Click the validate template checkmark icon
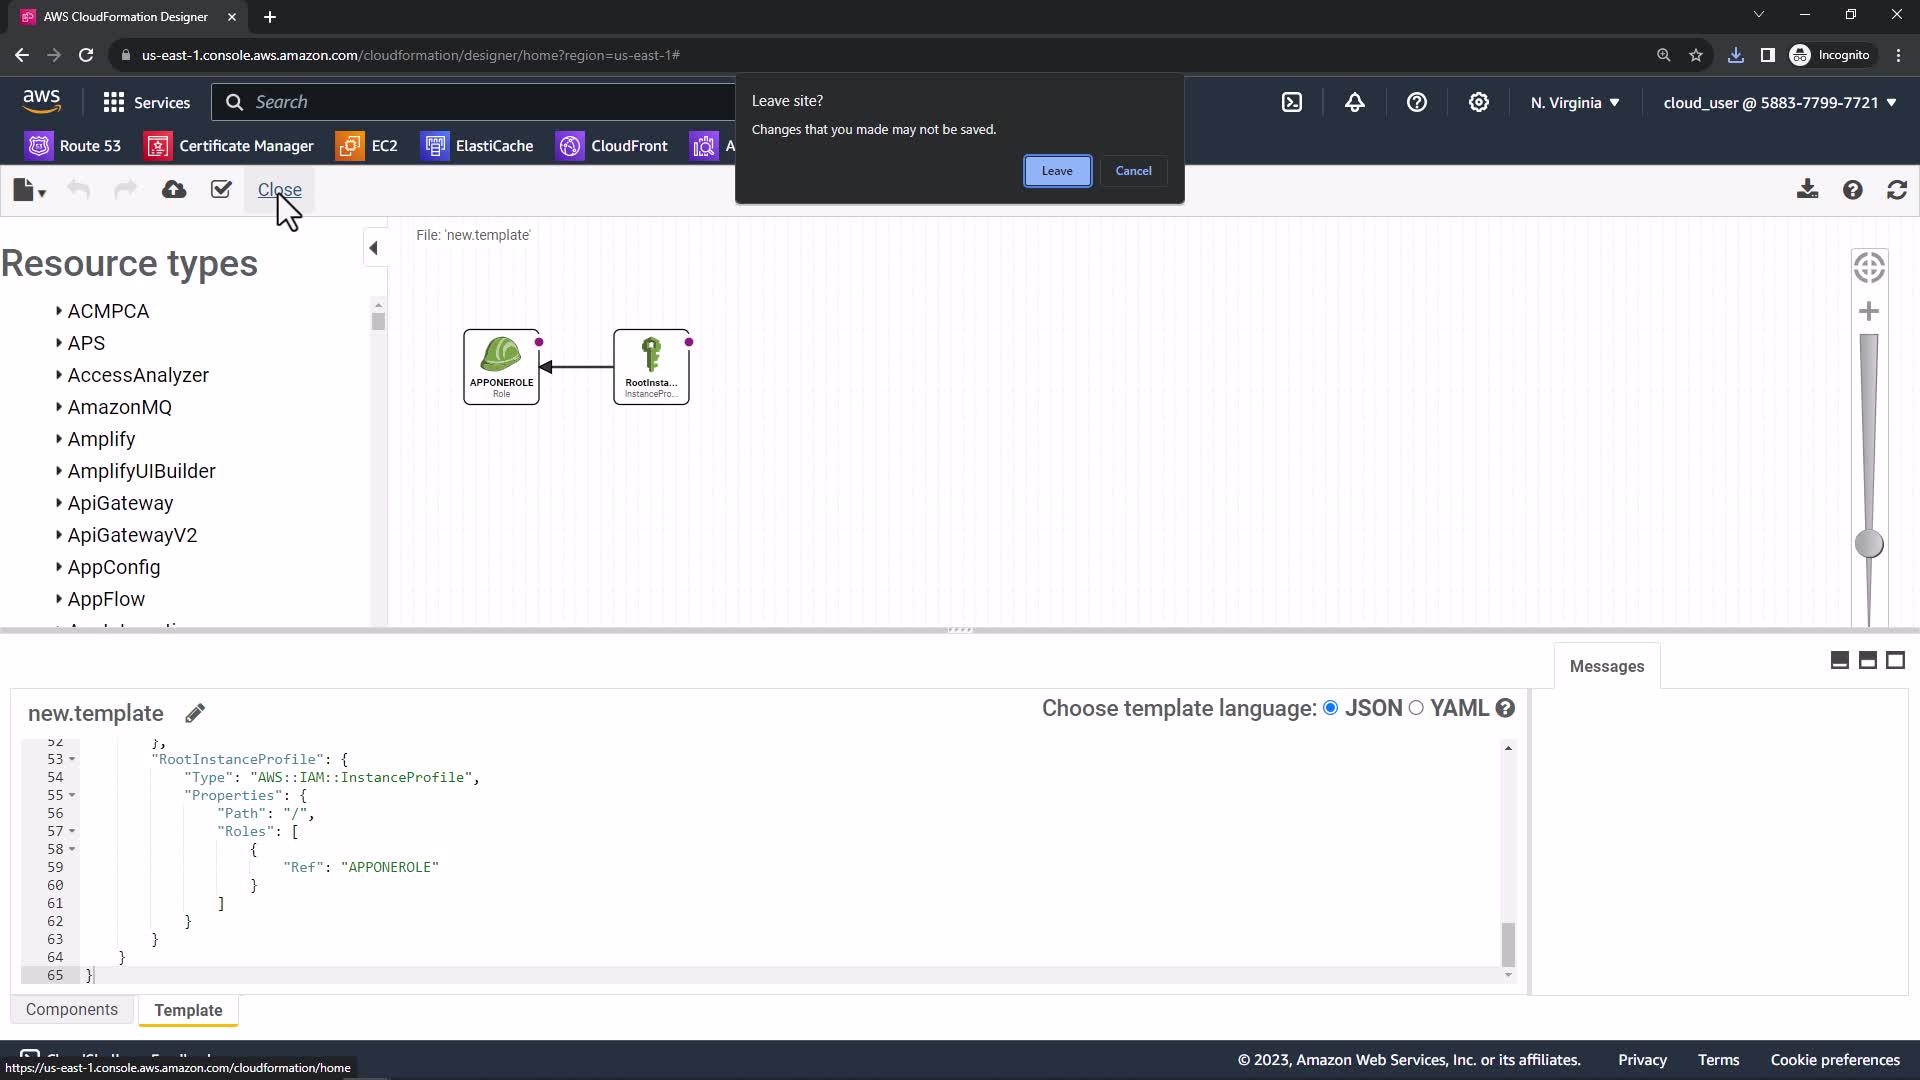This screenshot has height=1080, width=1920. coord(221,190)
